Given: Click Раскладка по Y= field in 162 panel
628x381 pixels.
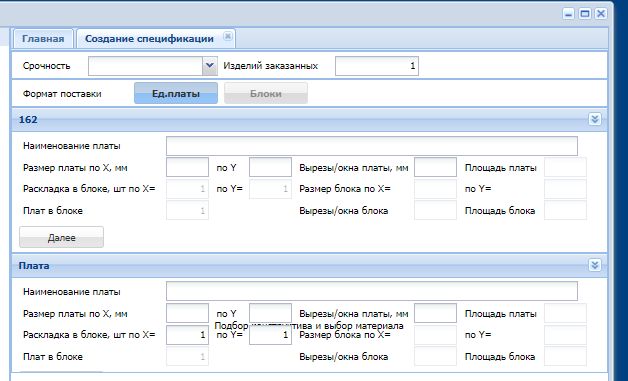Looking at the screenshot, I should [x=270, y=189].
